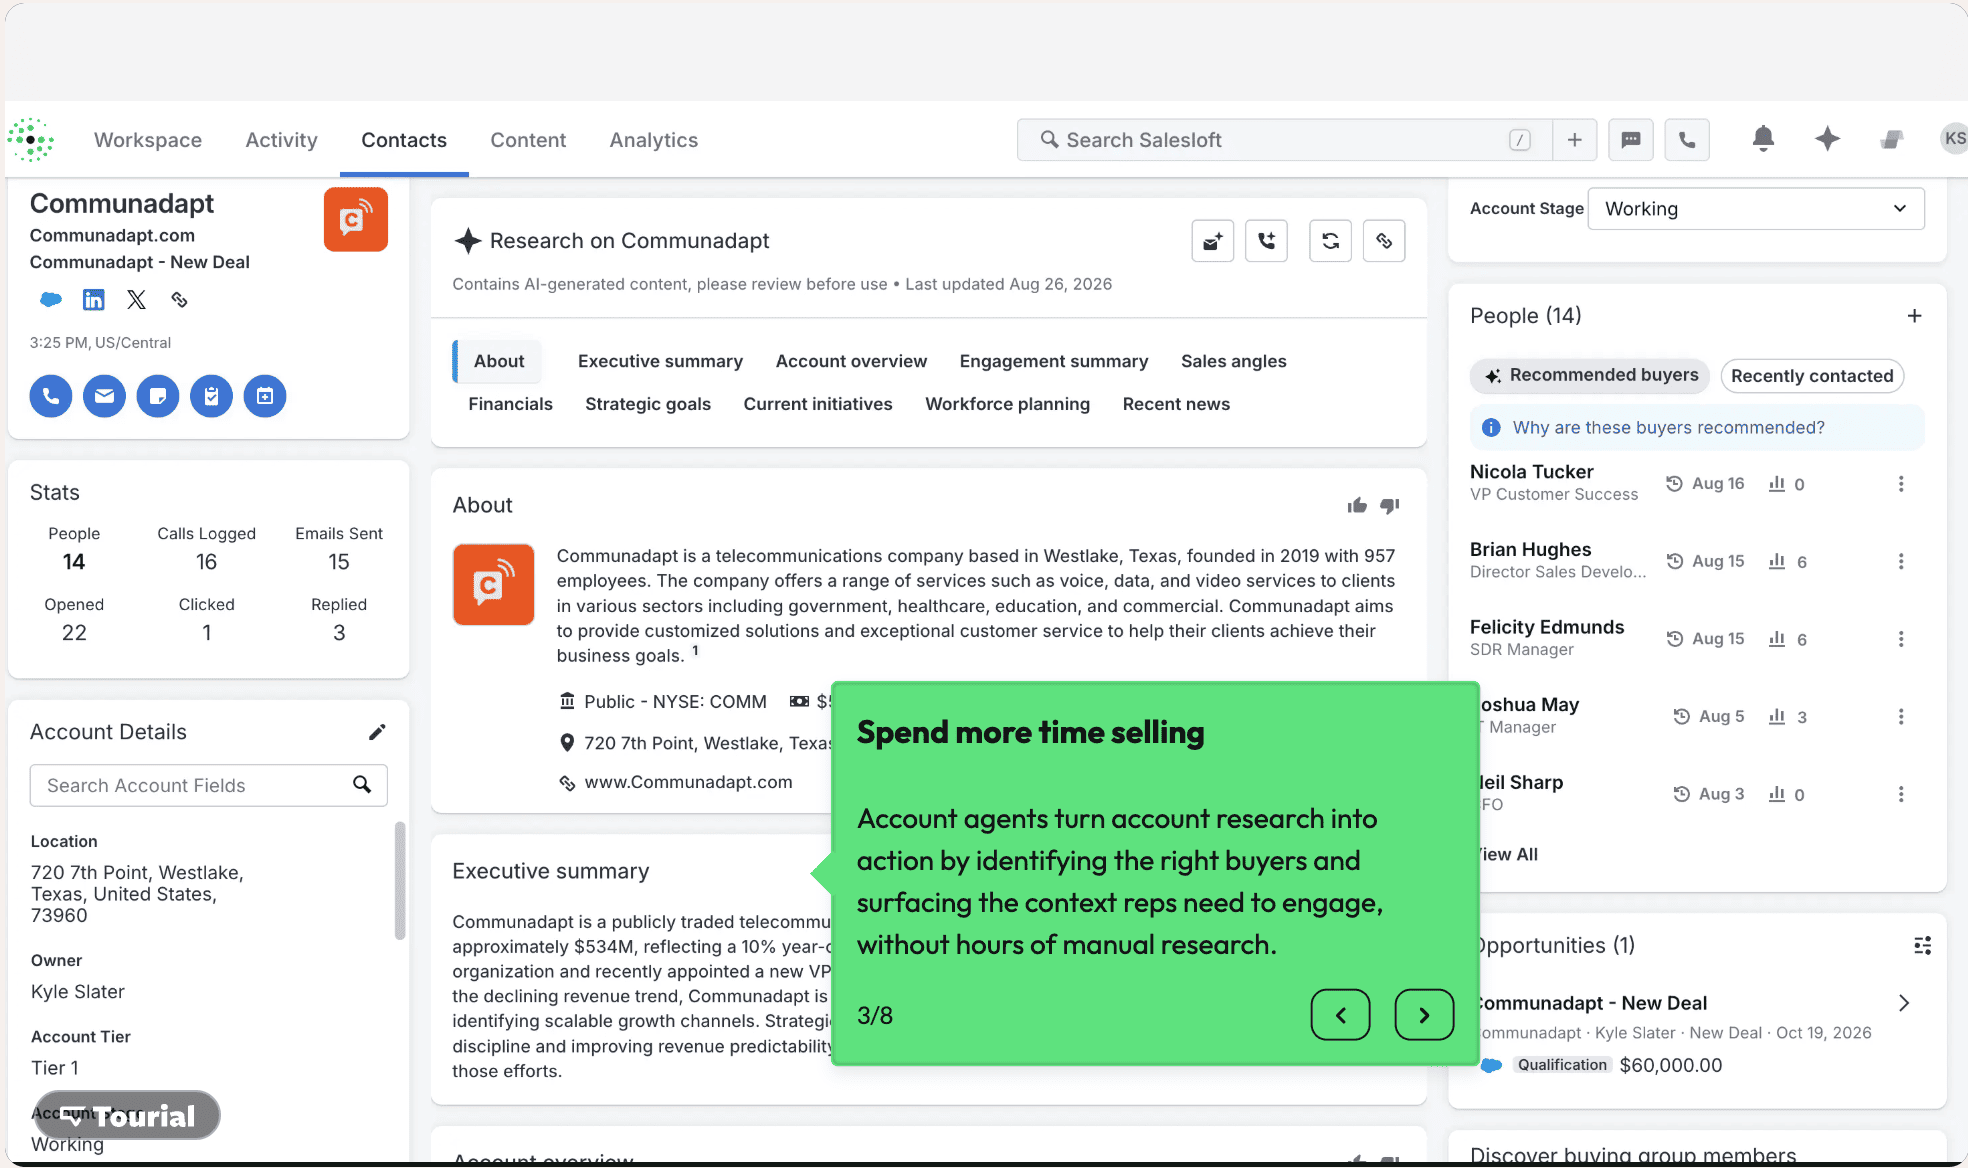Click the Search Account Fields input

pyautogui.click(x=209, y=786)
